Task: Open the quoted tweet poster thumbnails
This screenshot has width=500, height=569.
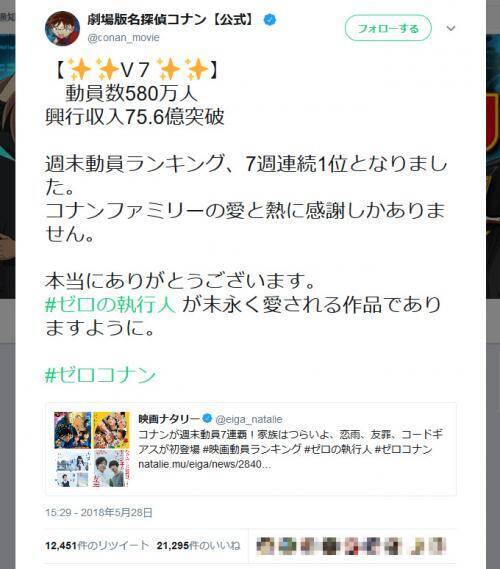Action: [92, 449]
